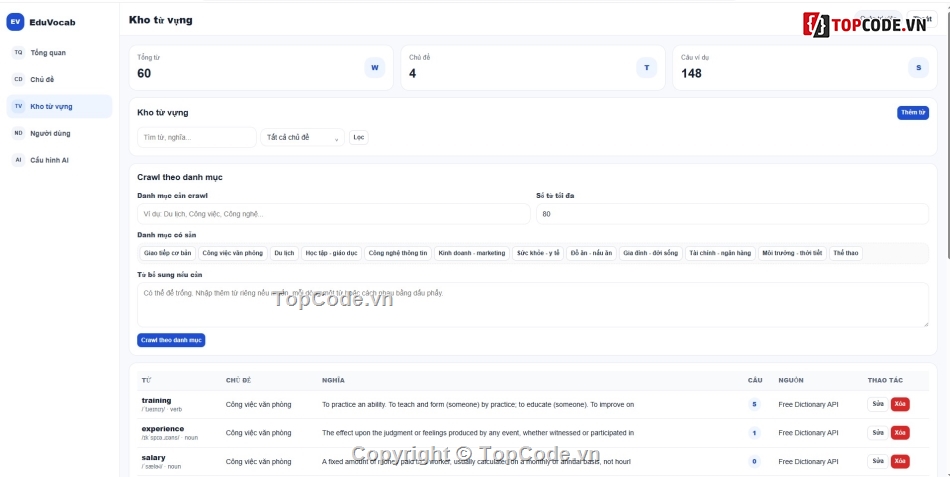This screenshot has height=477, width=950.
Task: Go to Người dùng sidebar page
Action: click(59, 133)
